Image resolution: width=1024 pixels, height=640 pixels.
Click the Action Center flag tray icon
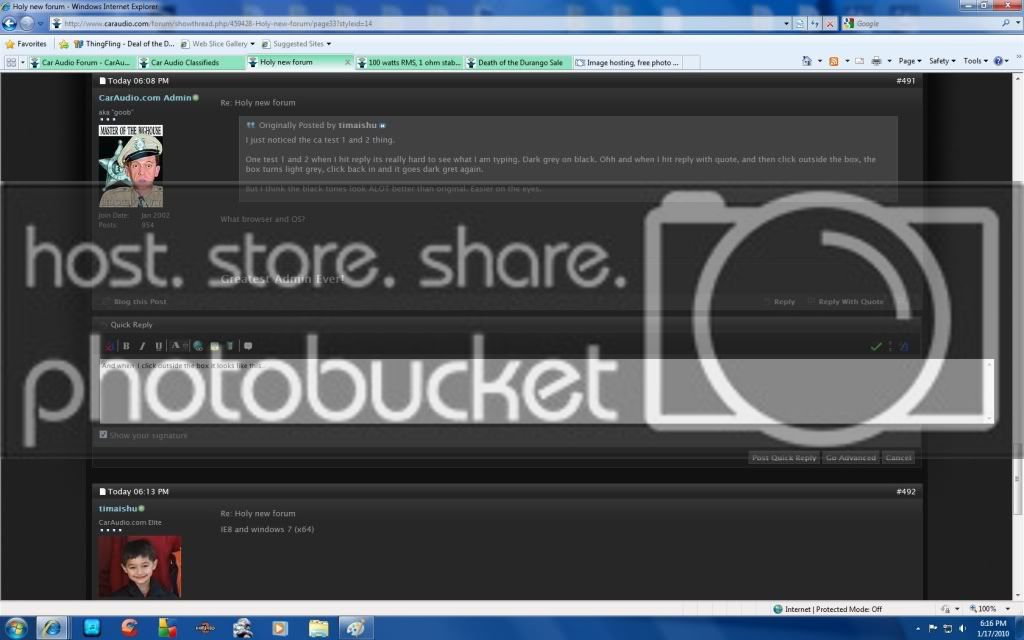(933, 628)
